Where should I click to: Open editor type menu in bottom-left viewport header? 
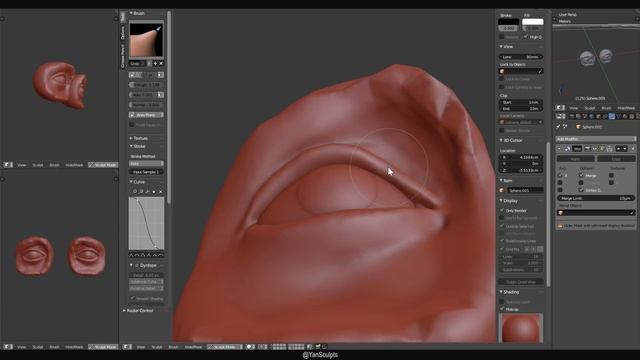8,347
